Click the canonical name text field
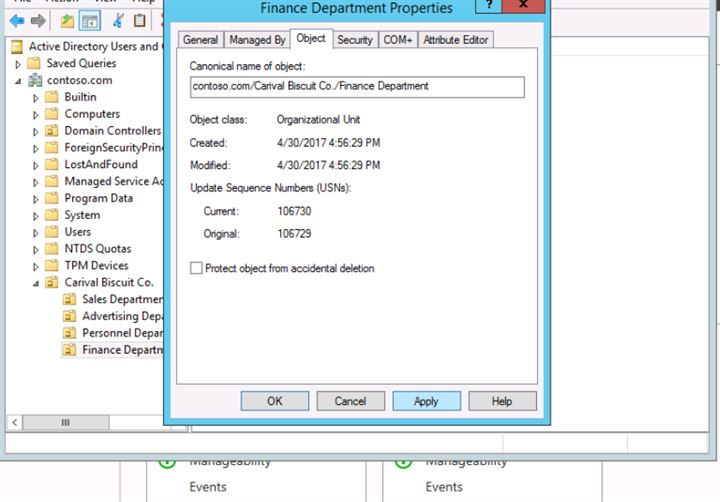720x502 pixels. (x=357, y=87)
